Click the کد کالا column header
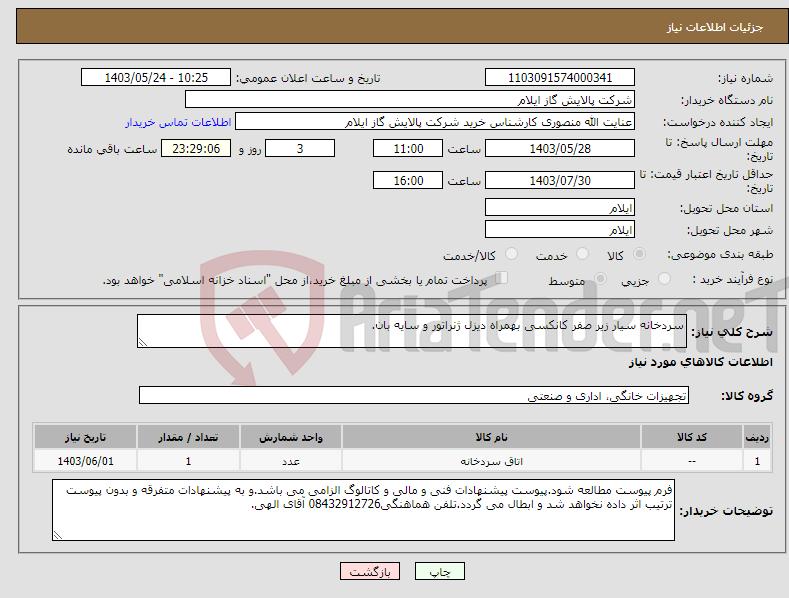 point(692,437)
